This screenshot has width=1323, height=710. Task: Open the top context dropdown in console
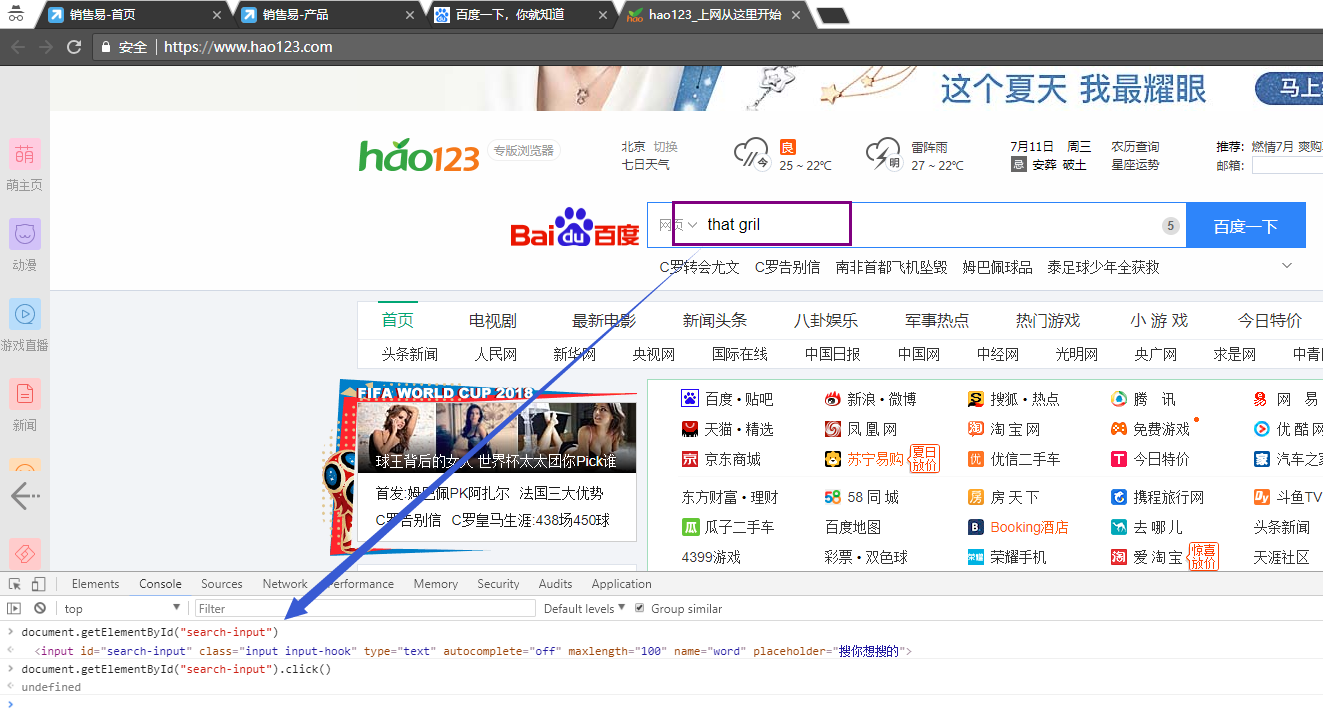[122, 608]
